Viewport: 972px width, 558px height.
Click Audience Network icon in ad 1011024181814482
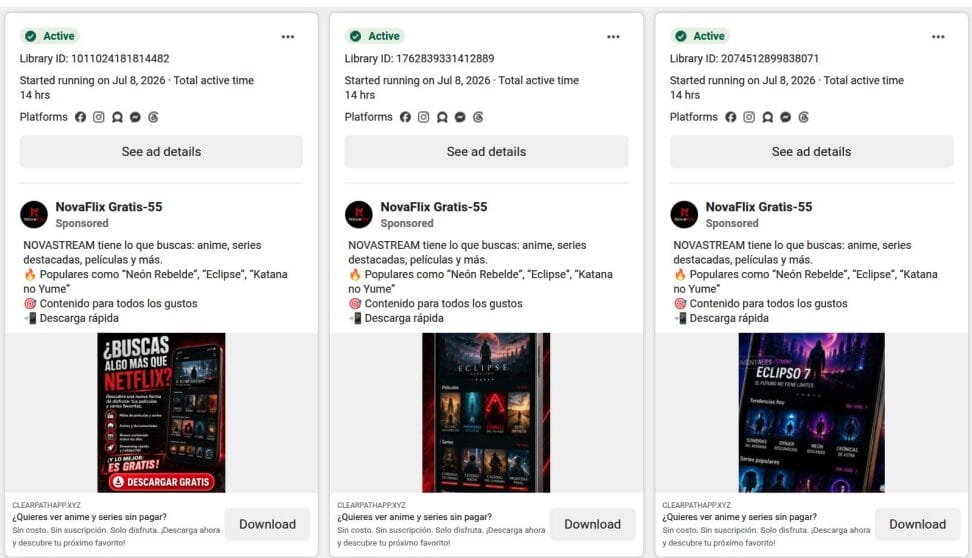[x=117, y=117]
